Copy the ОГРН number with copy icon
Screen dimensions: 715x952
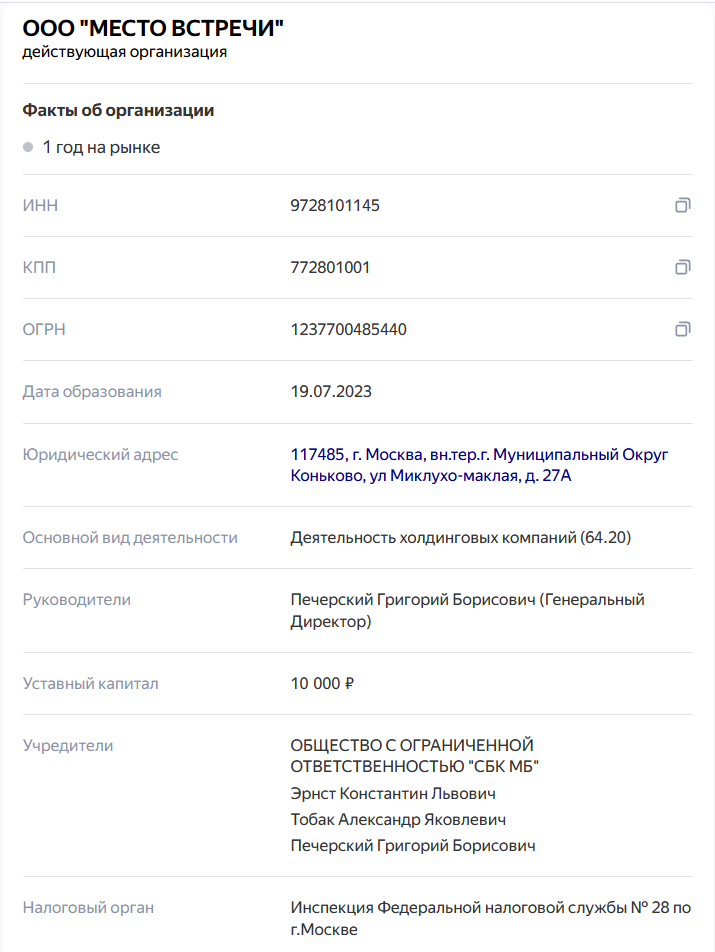[x=682, y=329]
